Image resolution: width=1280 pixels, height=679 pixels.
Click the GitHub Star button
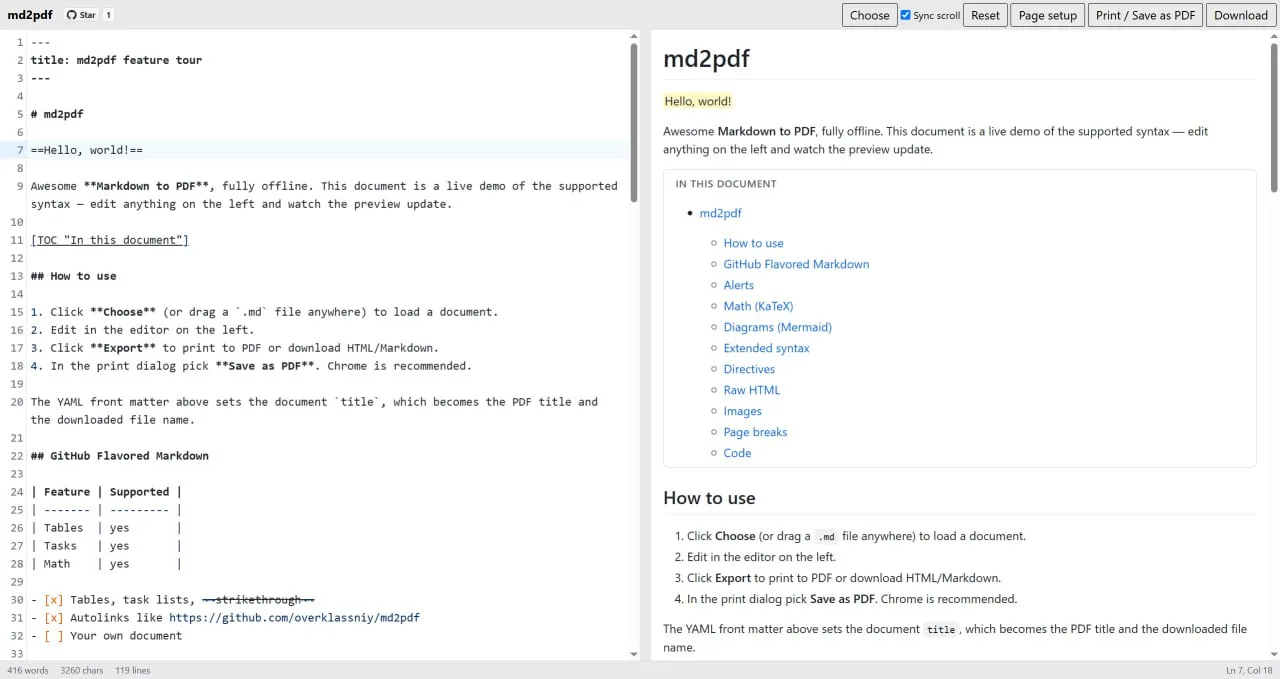pyautogui.click(x=81, y=15)
